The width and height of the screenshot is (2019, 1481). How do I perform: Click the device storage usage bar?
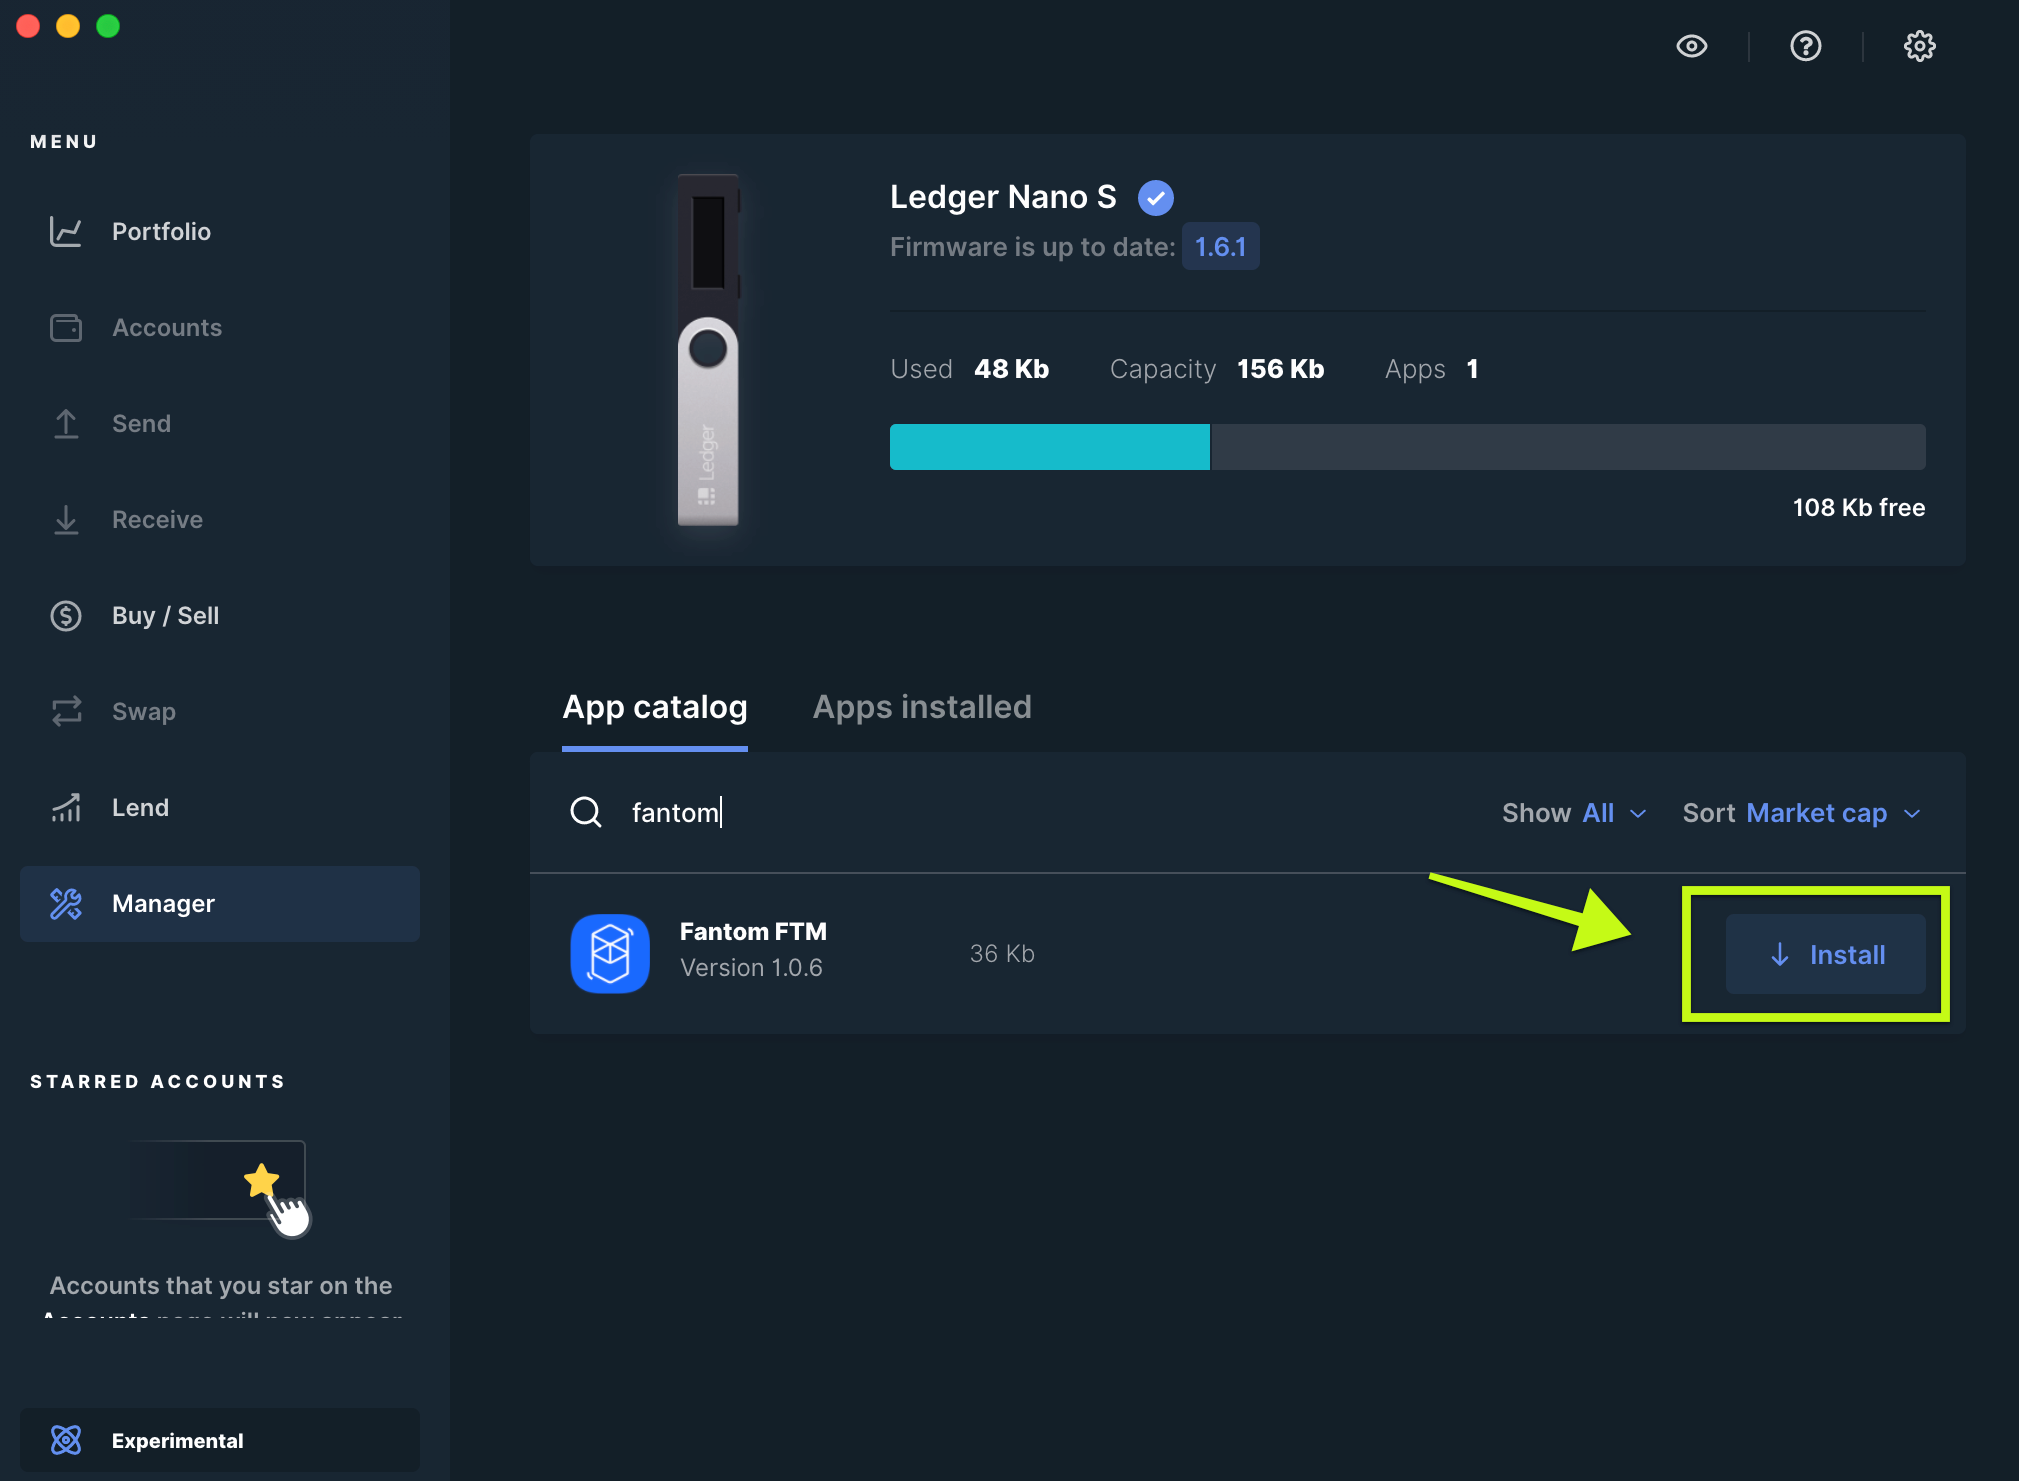point(1407,447)
